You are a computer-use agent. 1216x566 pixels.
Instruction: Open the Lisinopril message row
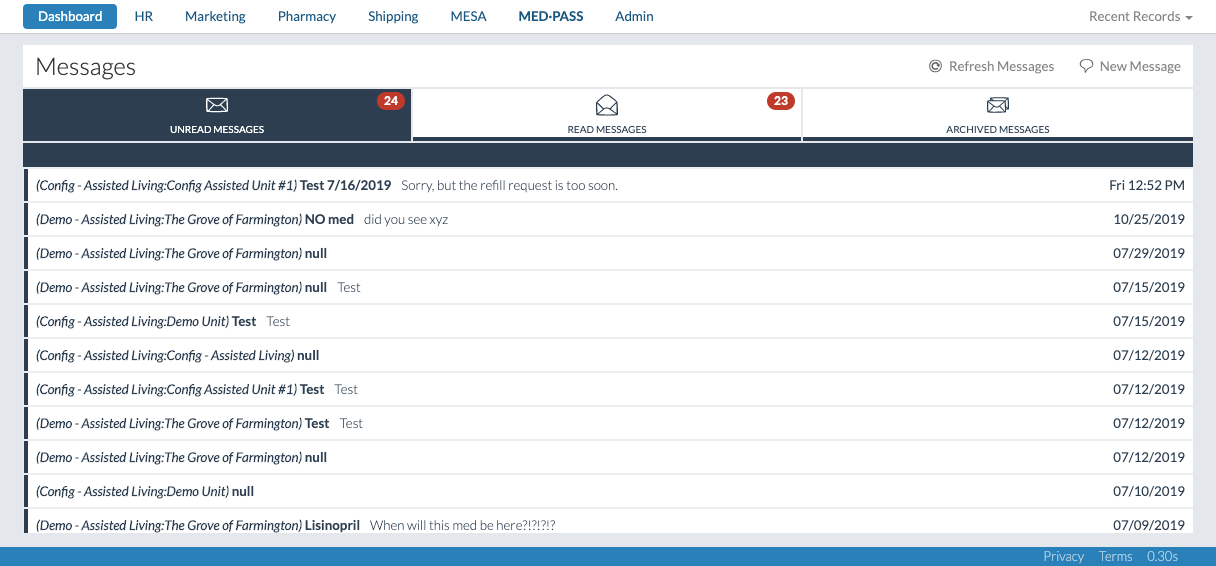(x=400, y=525)
